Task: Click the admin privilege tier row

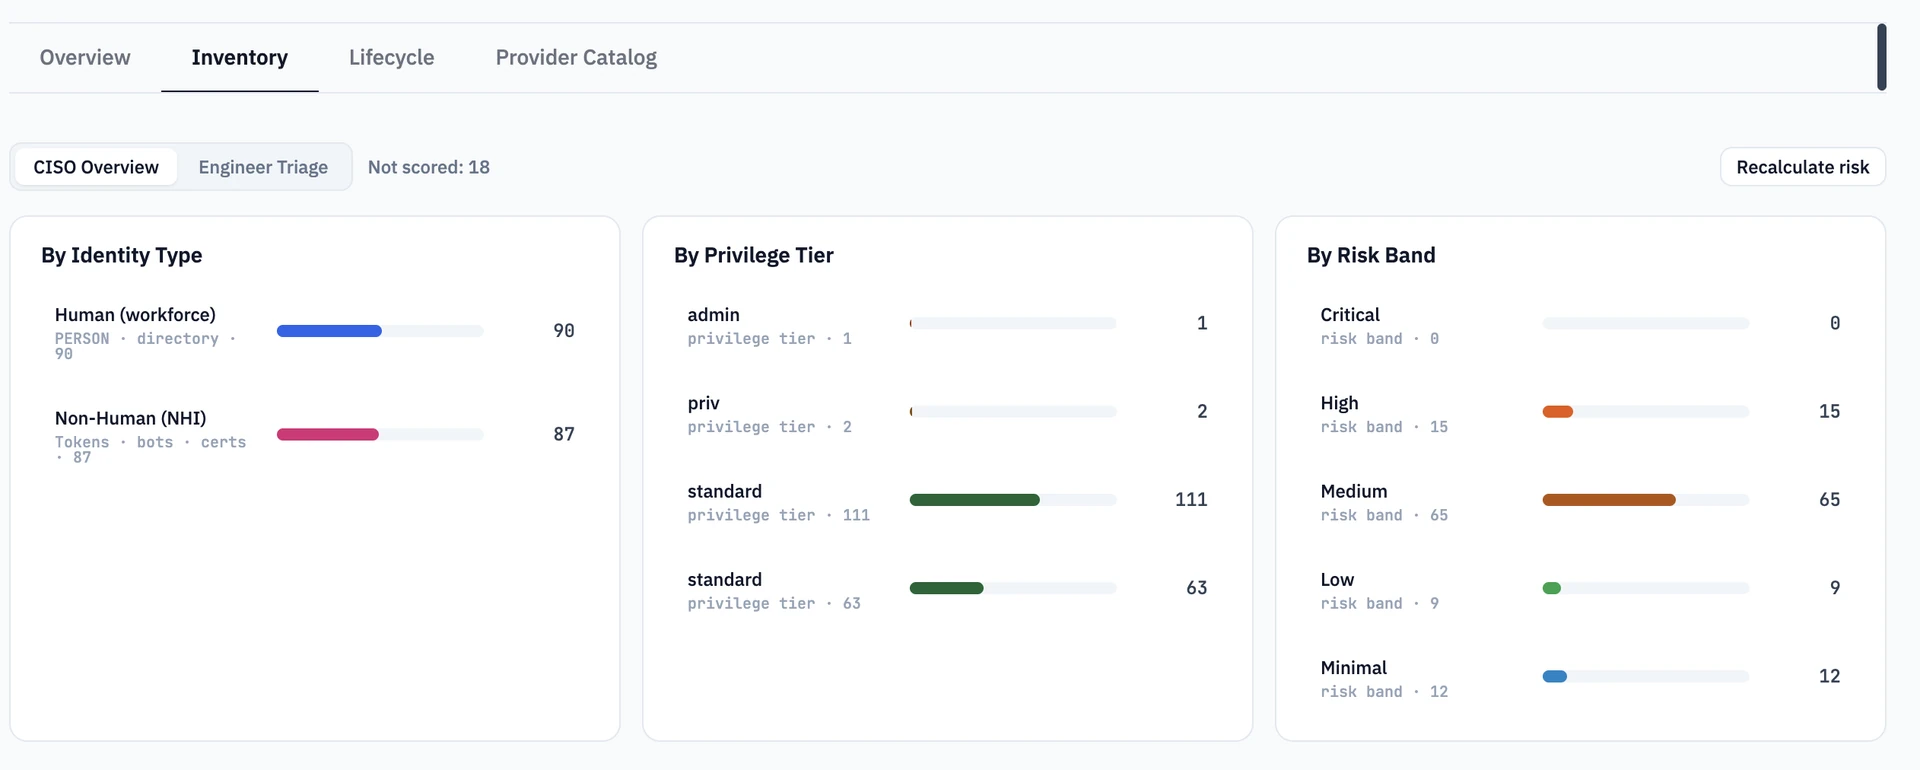Action: (x=947, y=325)
